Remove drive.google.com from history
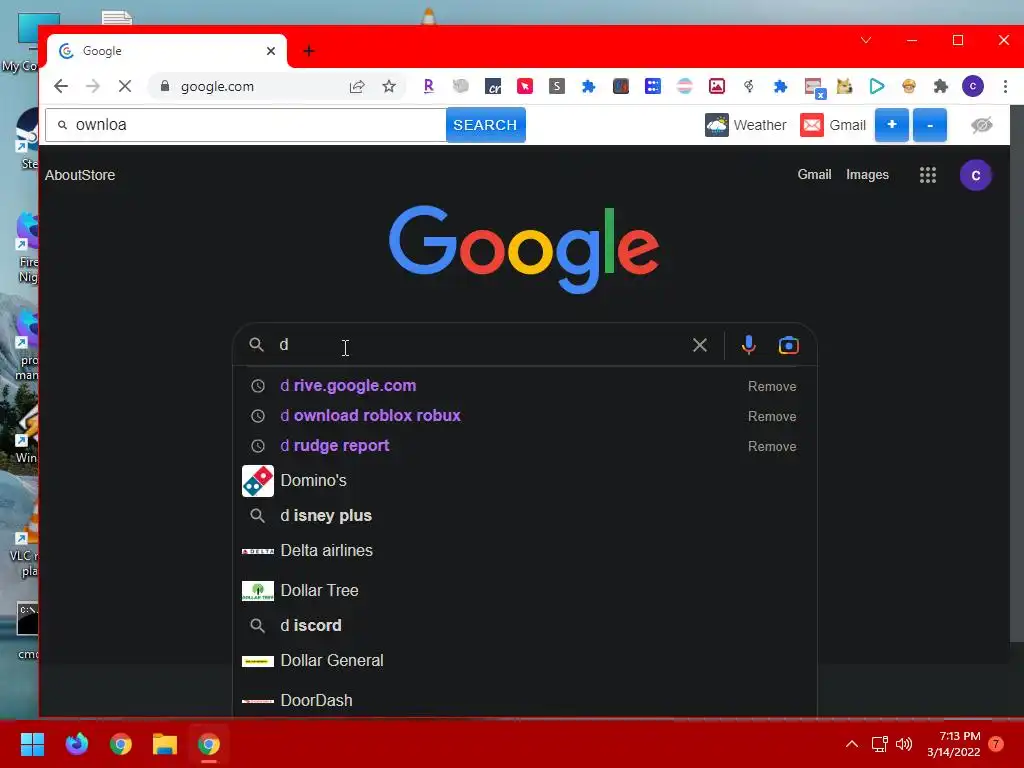The width and height of the screenshot is (1024, 768). [x=772, y=387]
